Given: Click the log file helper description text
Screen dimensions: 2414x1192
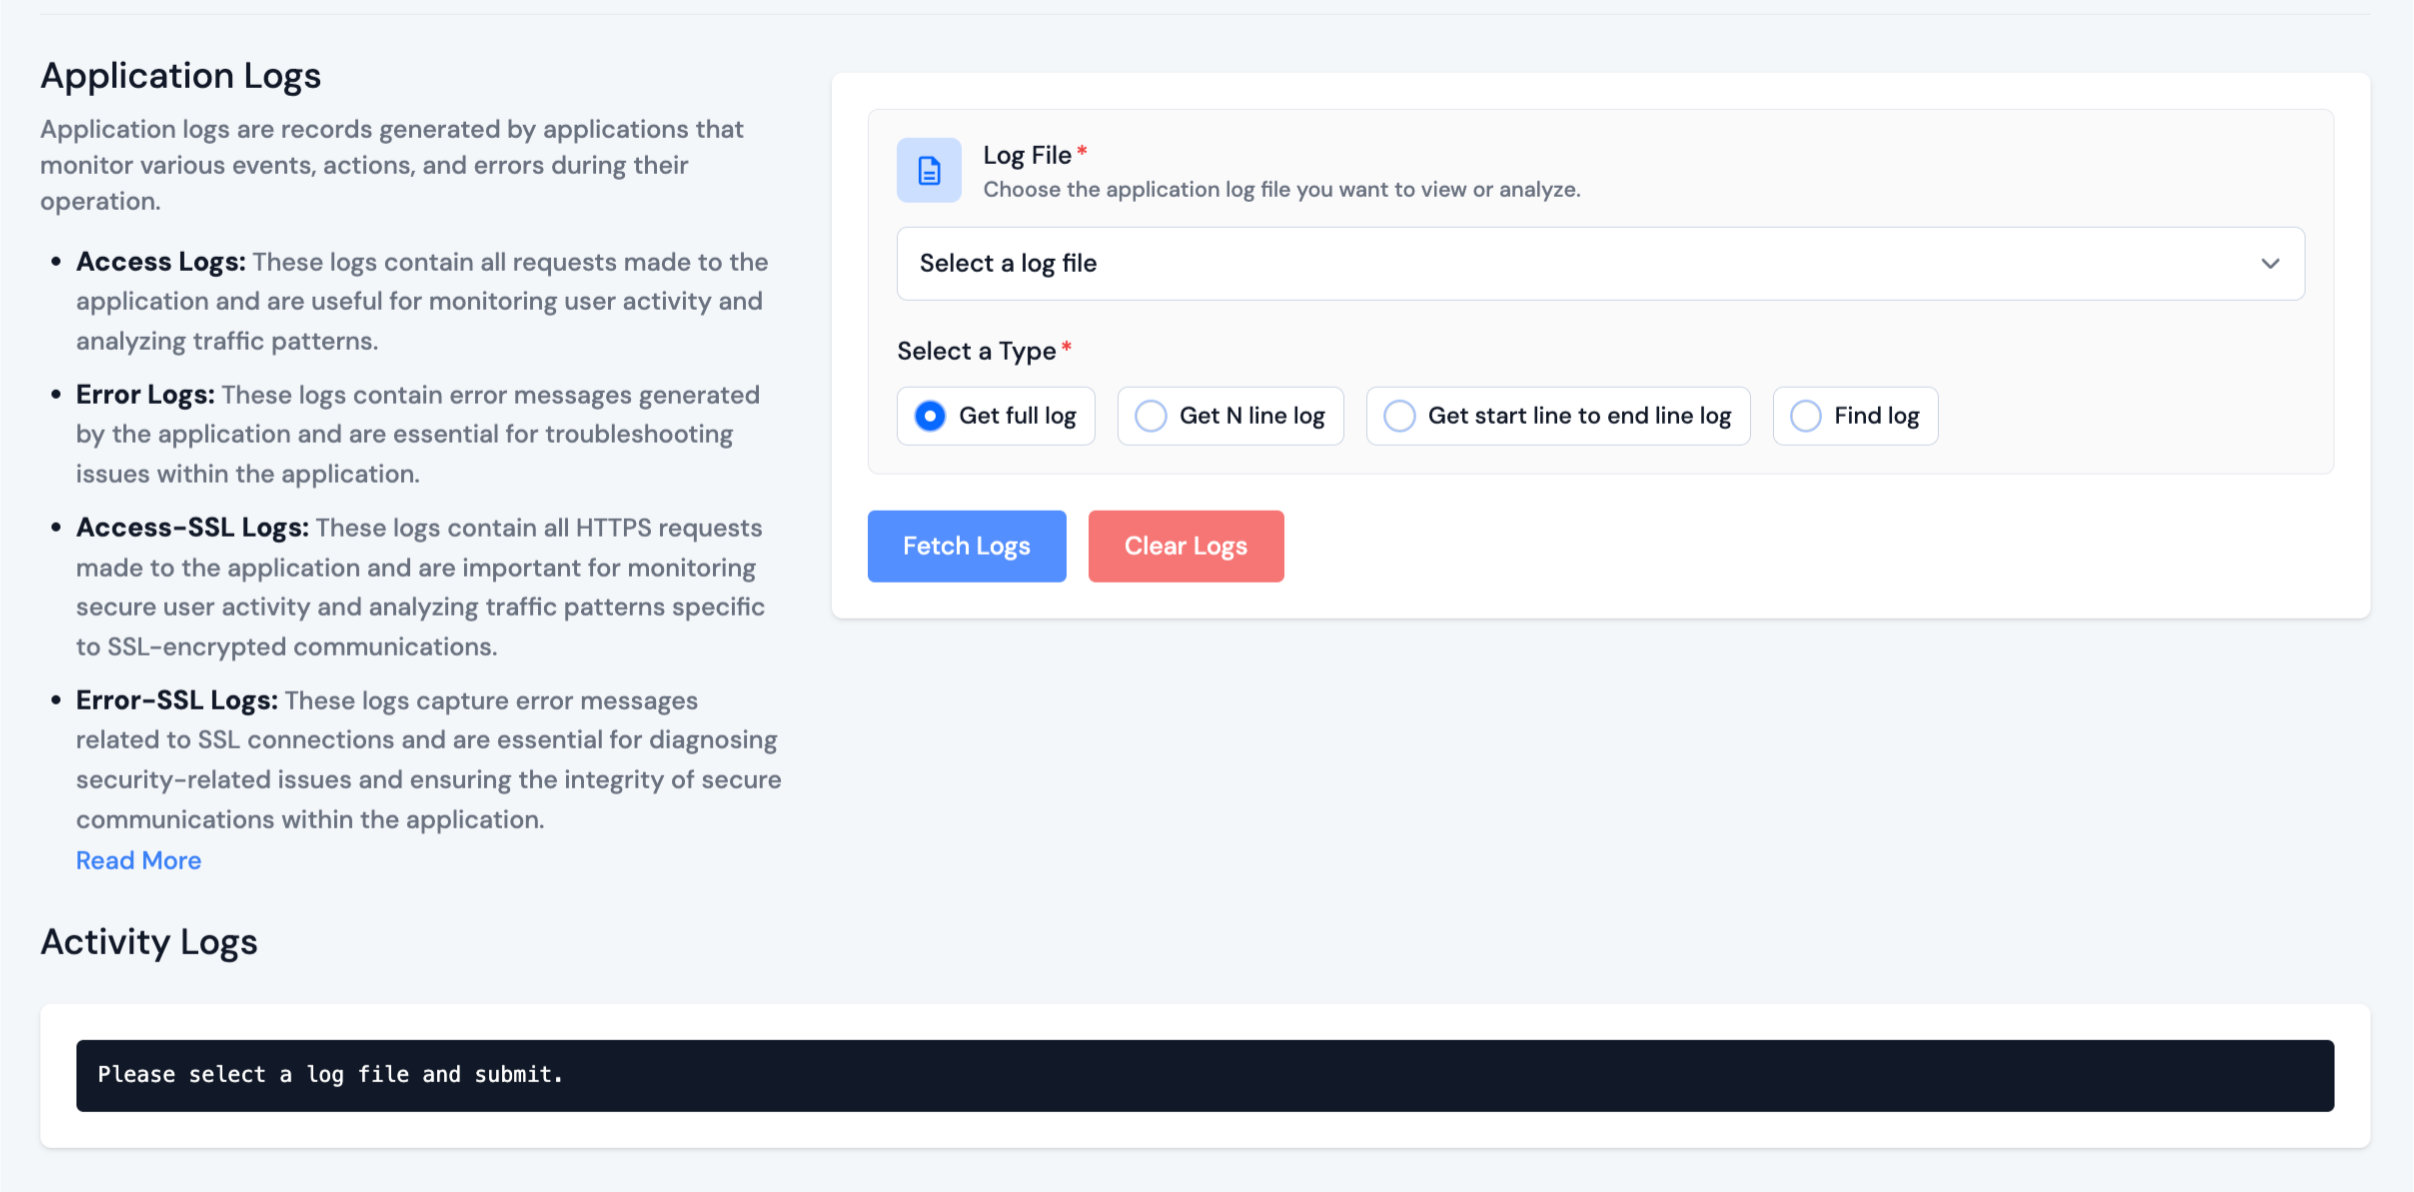Looking at the screenshot, I should 1281,190.
